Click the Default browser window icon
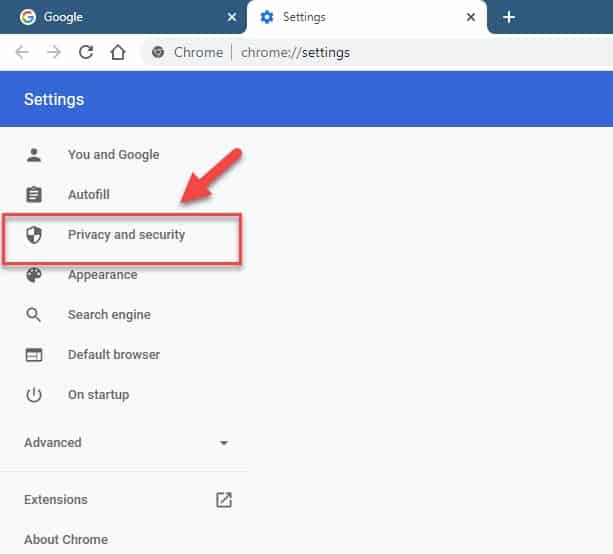Viewport: 613px width, 554px height. 34,355
